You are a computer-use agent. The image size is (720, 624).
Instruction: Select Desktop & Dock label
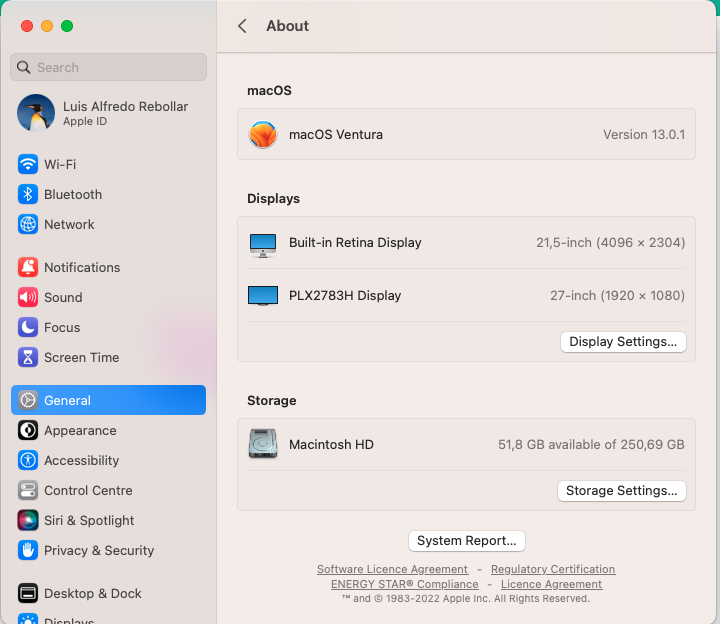(x=93, y=593)
